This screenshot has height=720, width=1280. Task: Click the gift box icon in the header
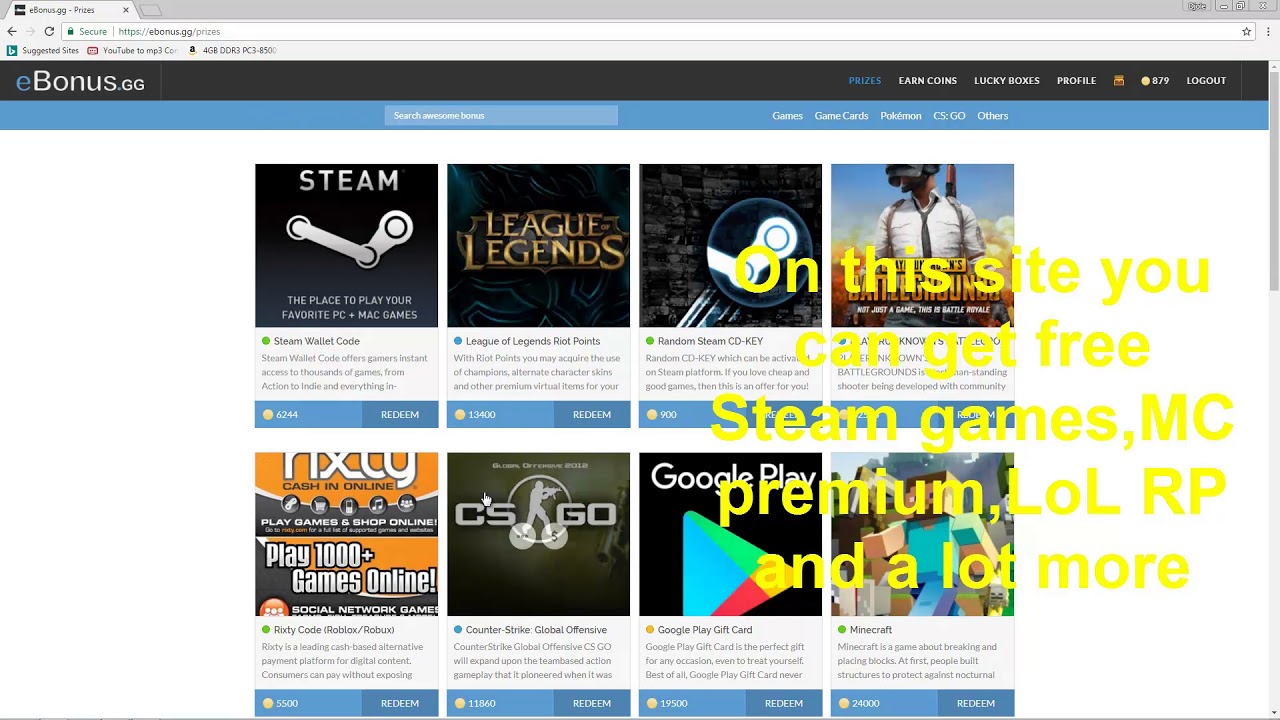pos(1118,80)
